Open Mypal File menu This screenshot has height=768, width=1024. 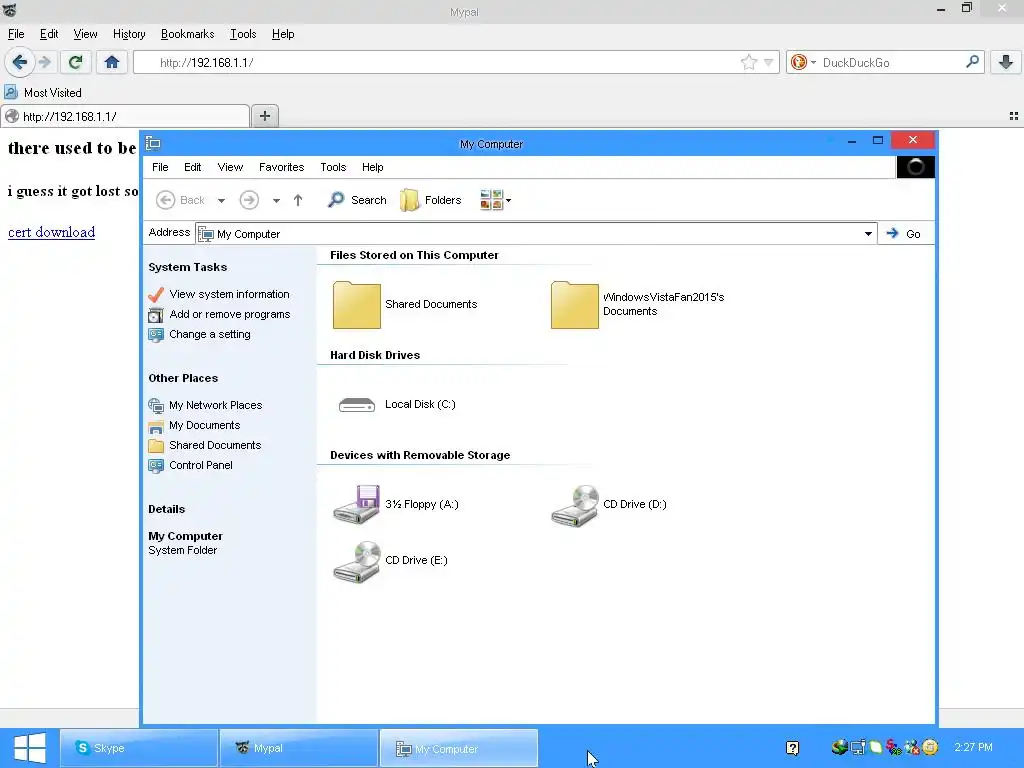(16, 34)
